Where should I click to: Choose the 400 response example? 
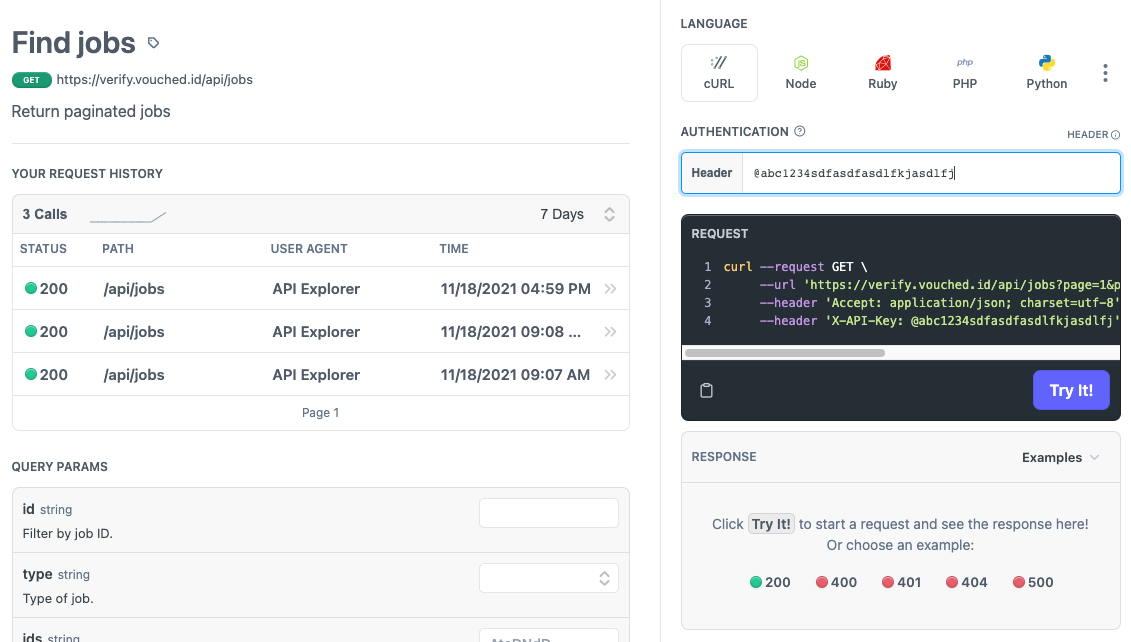[836, 582]
